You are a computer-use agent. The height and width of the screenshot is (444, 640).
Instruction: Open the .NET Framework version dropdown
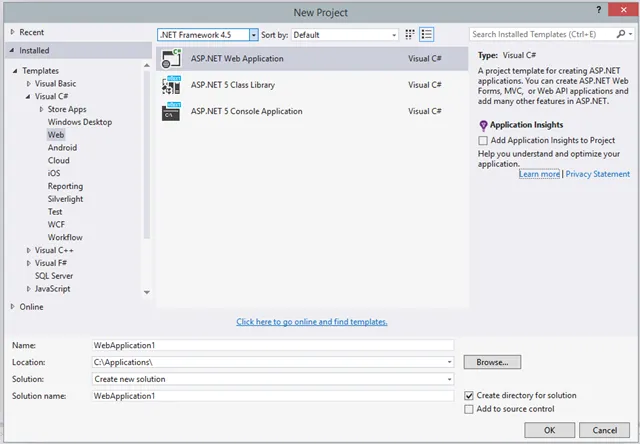(253, 34)
